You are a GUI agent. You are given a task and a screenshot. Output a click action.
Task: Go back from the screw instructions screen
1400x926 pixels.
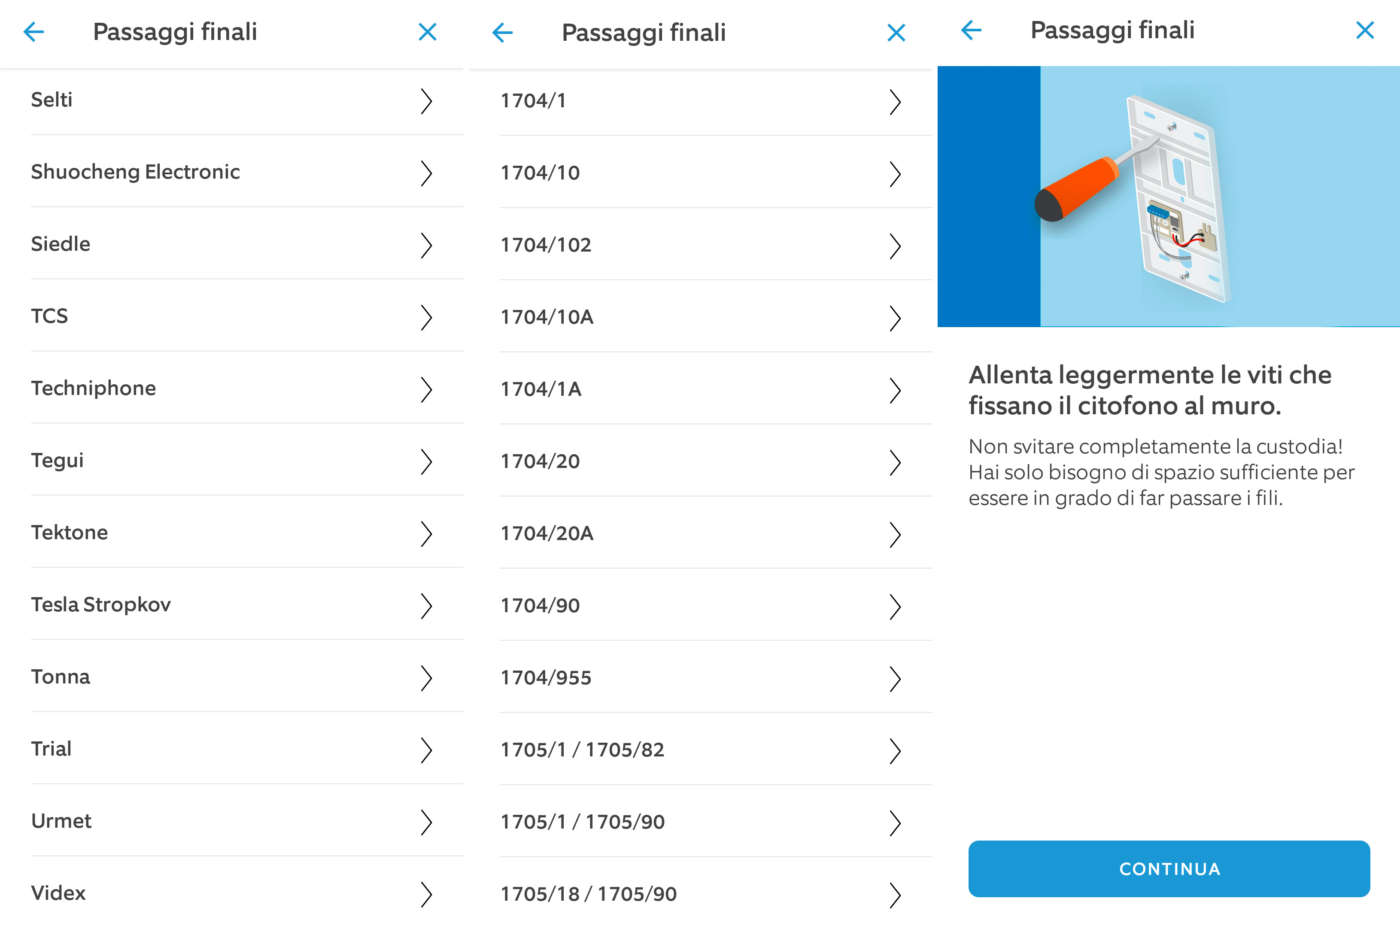coord(971,30)
